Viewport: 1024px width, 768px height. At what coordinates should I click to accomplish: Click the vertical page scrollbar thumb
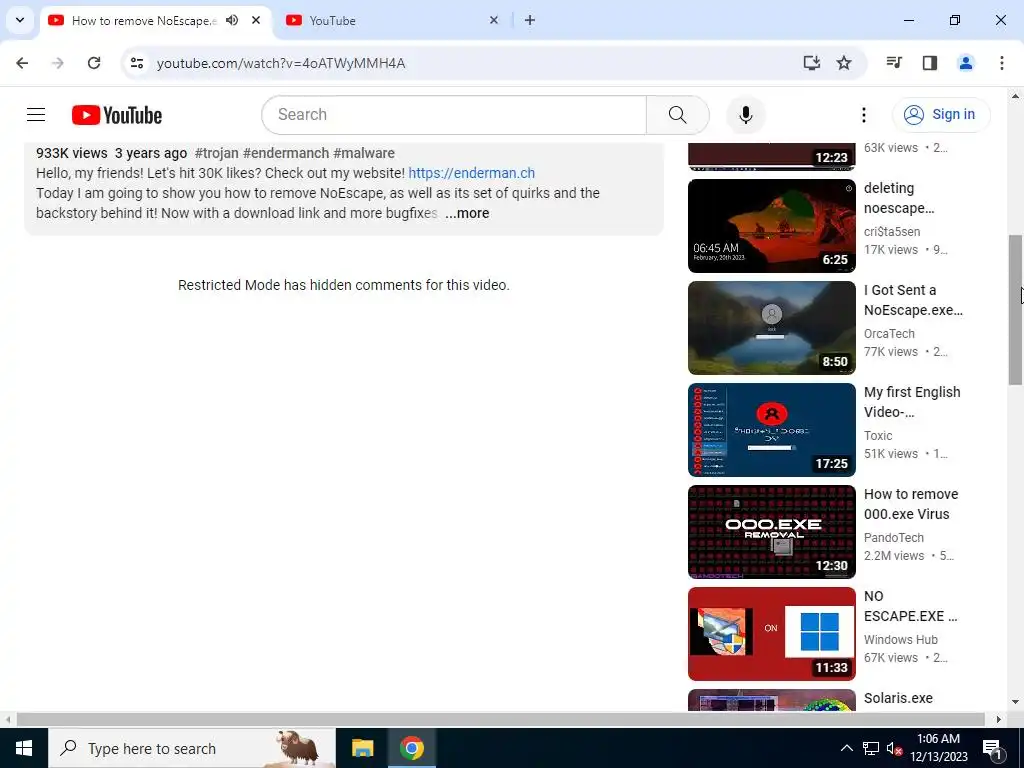click(x=1015, y=310)
